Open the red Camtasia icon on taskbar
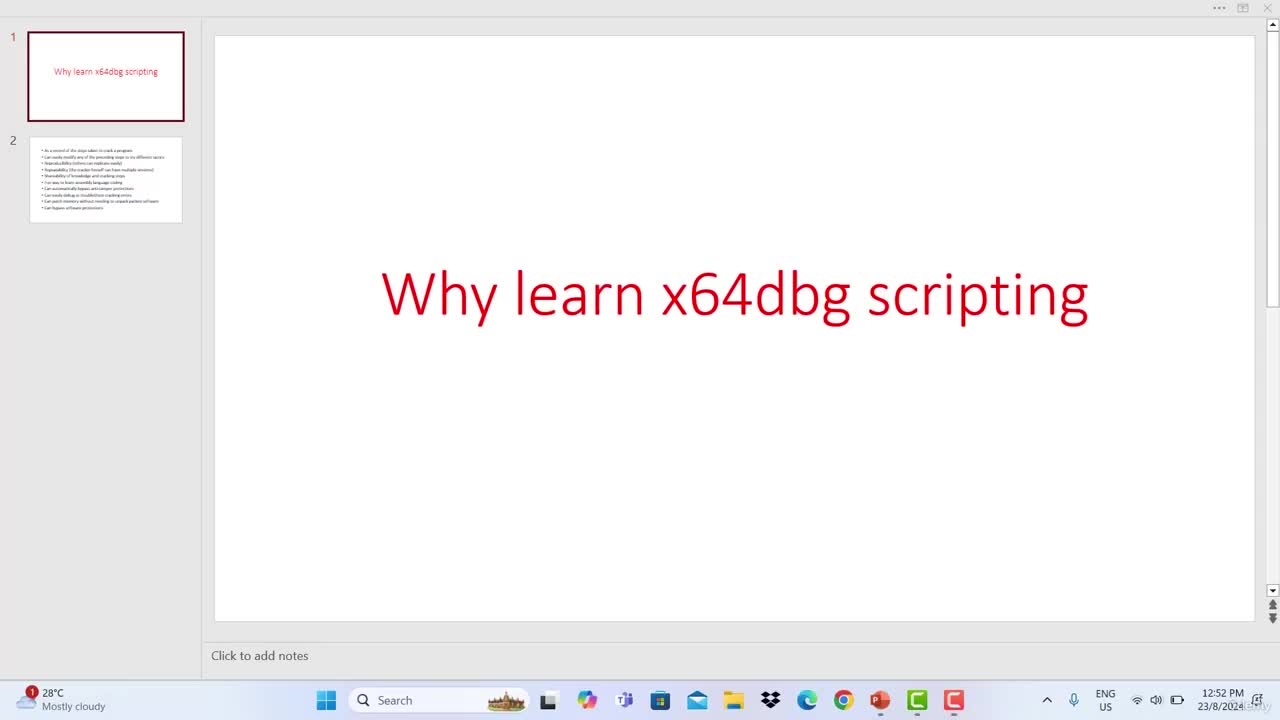 point(954,700)
